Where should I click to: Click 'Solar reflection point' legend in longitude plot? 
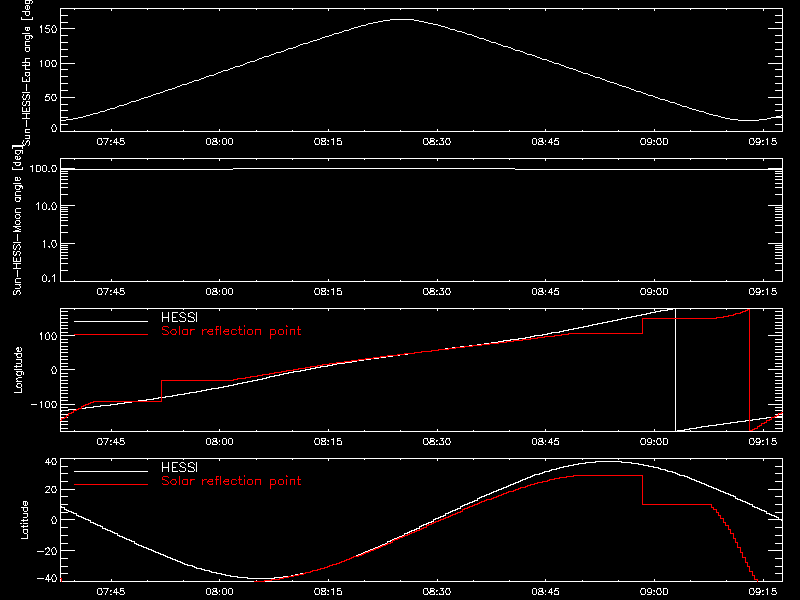coord(231,331)
